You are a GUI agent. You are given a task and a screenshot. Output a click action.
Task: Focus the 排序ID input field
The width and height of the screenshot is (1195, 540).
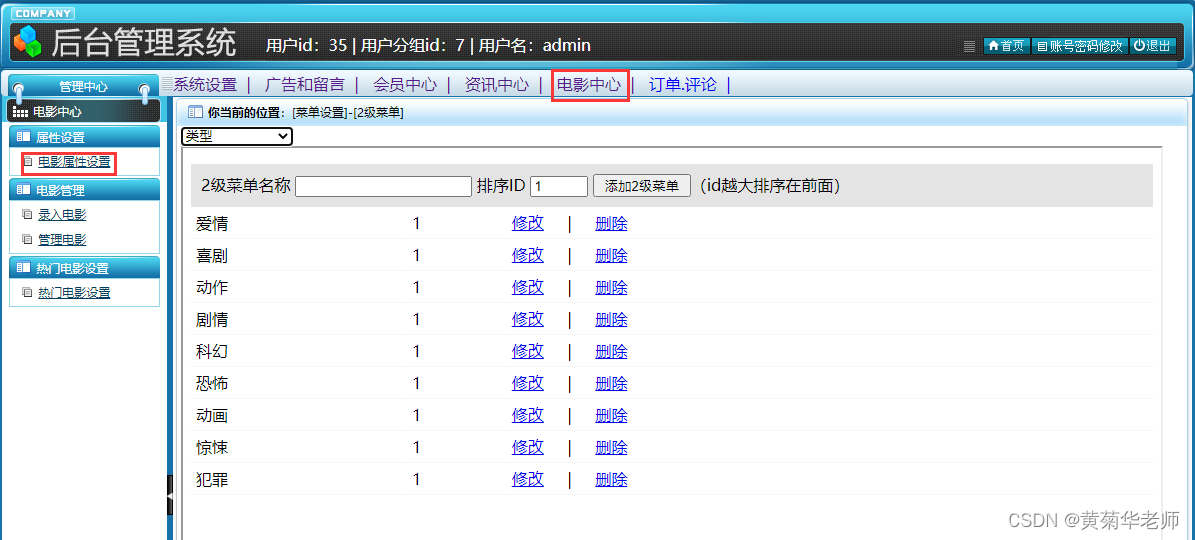click(x=559, y=186)
